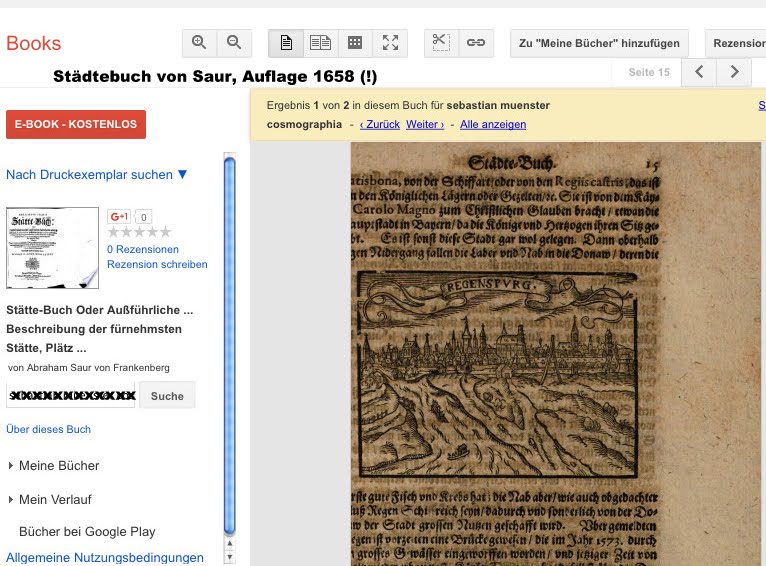
Task: Click the sidebar vertical scrollbar
Action: (x=230, y=346)
